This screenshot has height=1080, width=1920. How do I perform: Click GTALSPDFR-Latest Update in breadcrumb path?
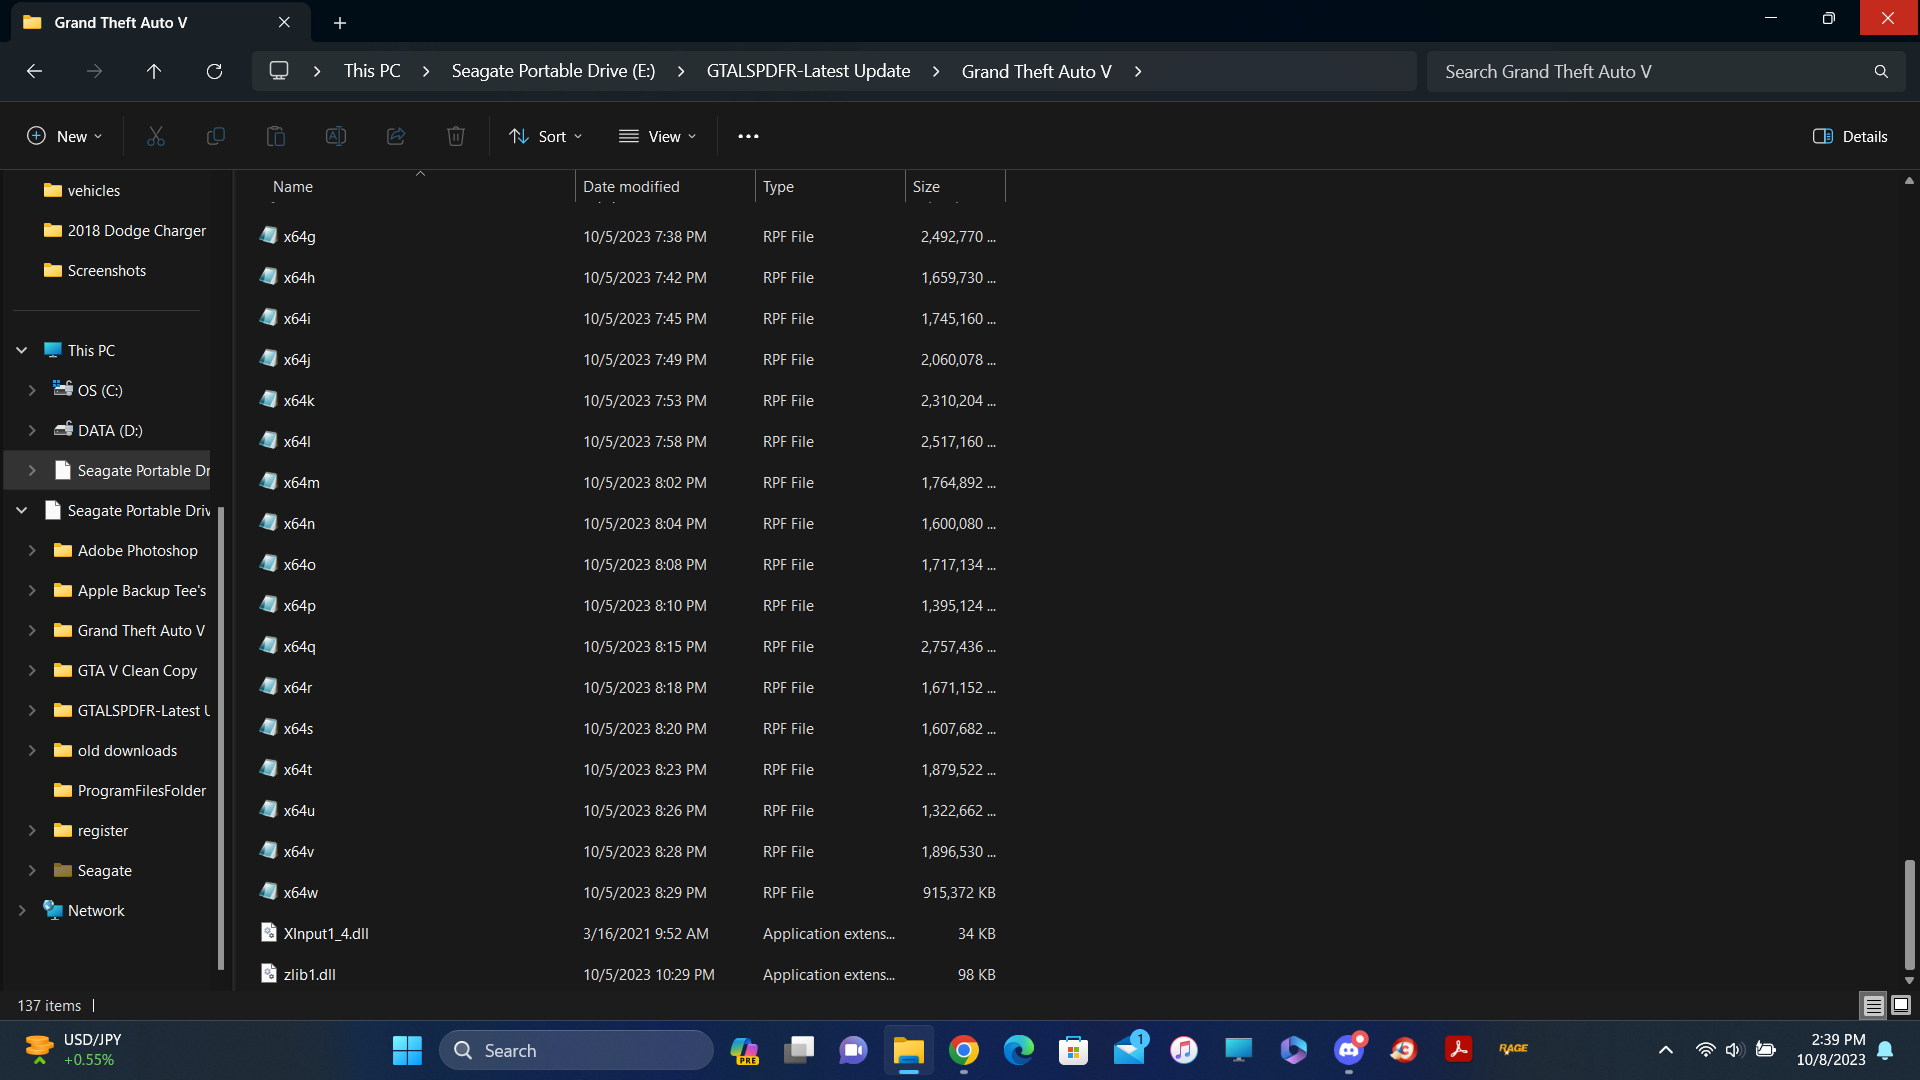[x=808, y=71]
